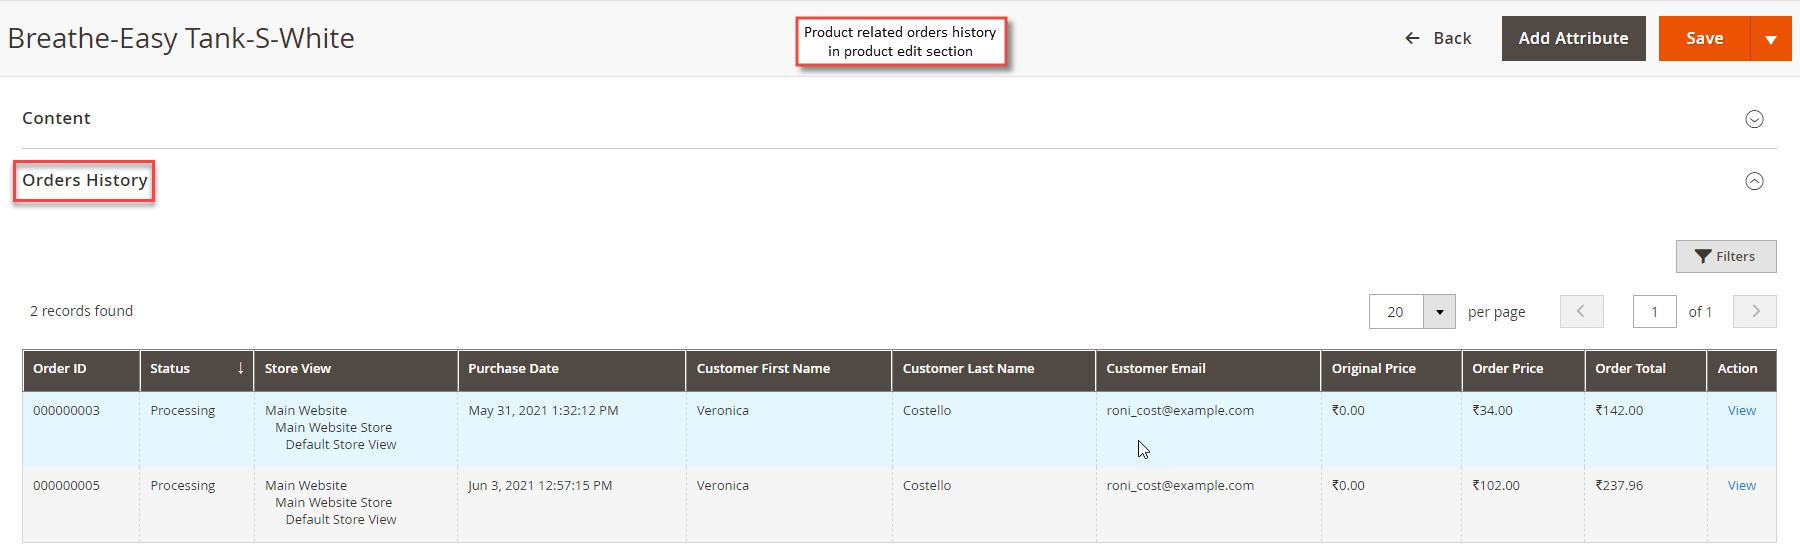Go to the previous page arrow

coord(1581,312)
